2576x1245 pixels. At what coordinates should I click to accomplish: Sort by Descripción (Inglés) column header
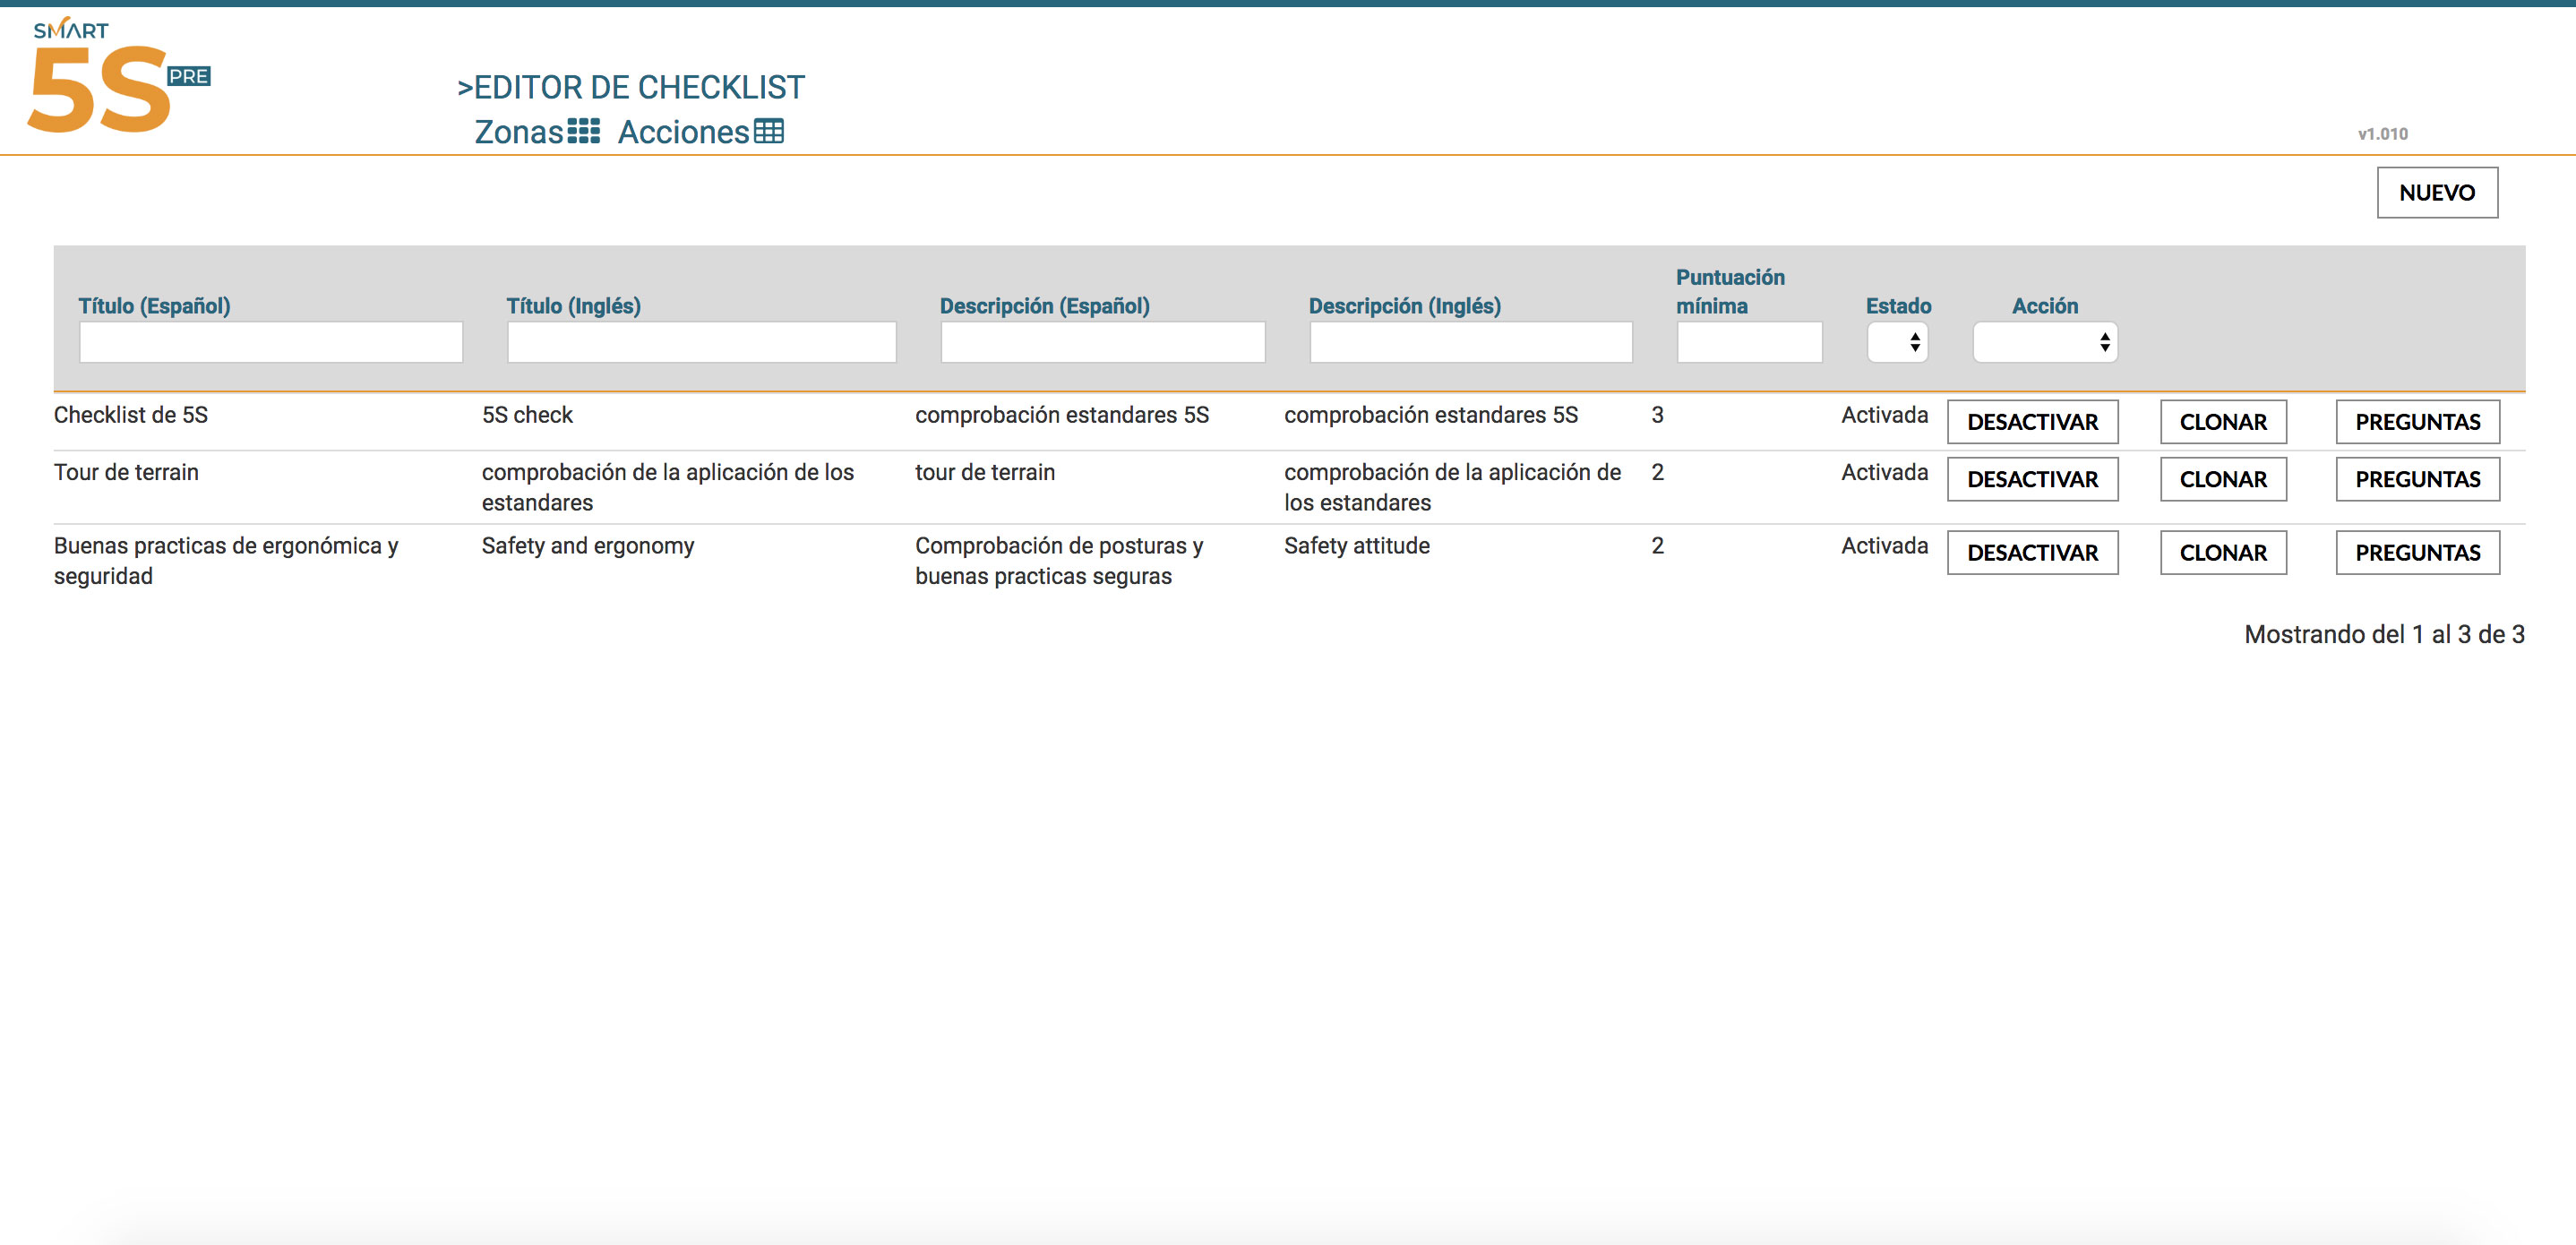[1404, 306]
